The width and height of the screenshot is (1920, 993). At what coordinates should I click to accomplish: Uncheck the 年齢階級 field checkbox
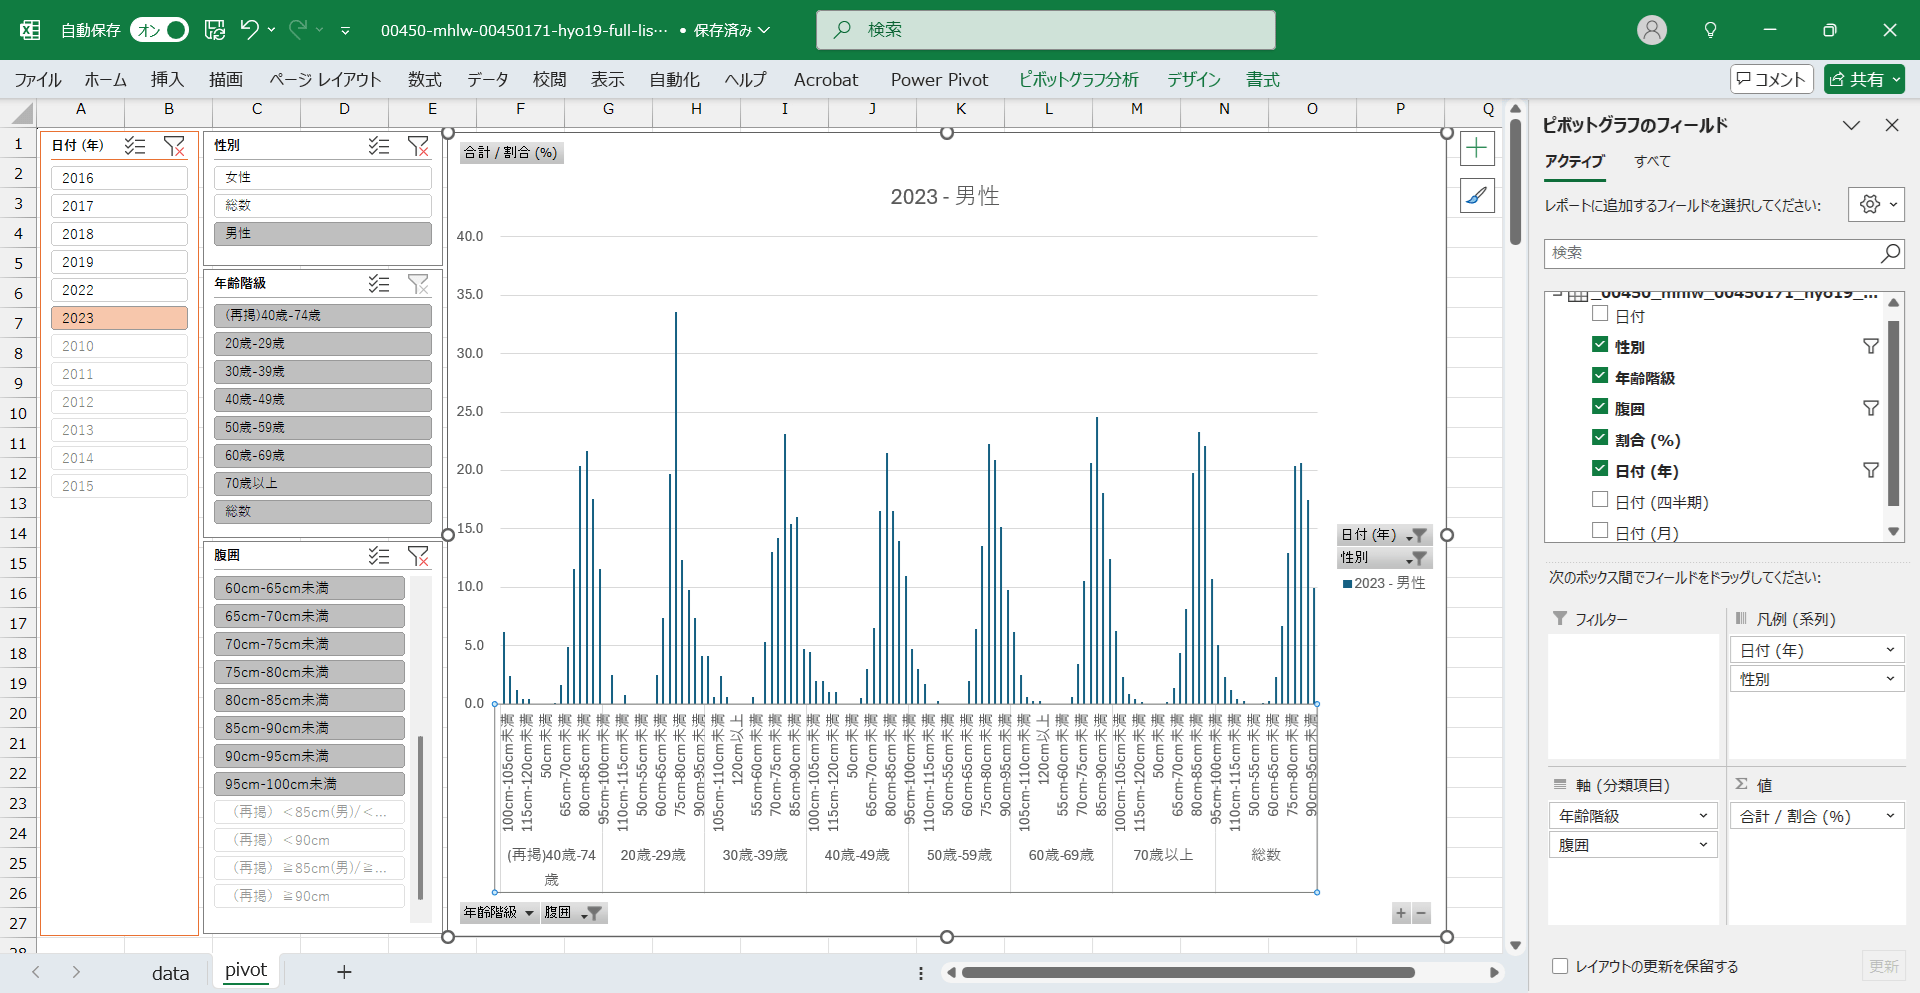click(1600, 376)
